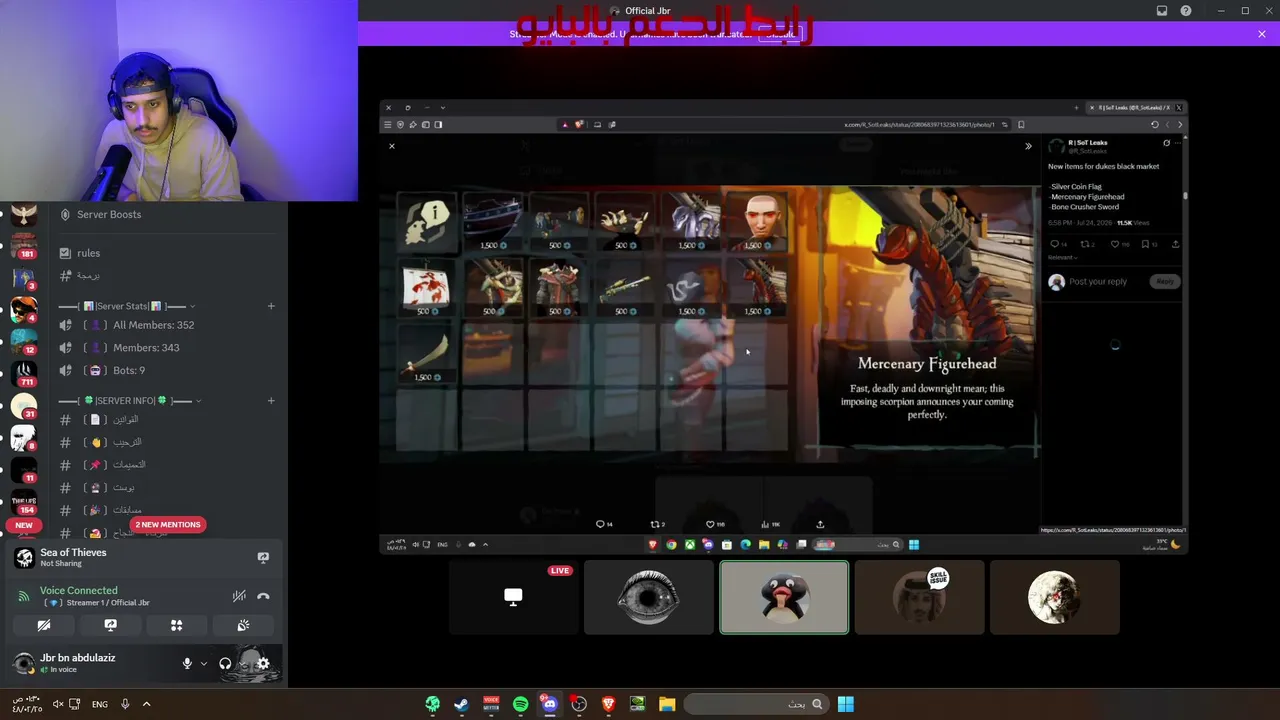This screenshot has height=720, width=1280.
Task: Add a channel to the SERVER INFO category
Action: click(271, 401)
